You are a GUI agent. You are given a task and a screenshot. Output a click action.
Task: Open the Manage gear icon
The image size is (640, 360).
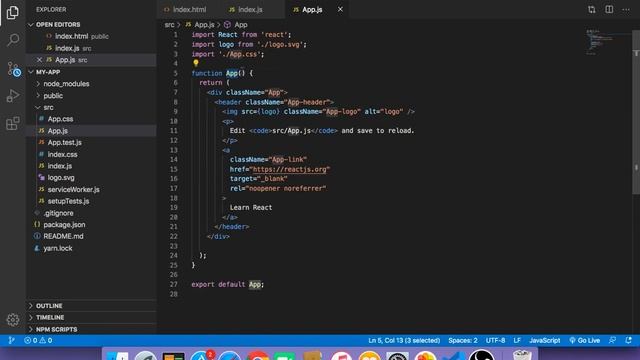click(x=13, y=320)
